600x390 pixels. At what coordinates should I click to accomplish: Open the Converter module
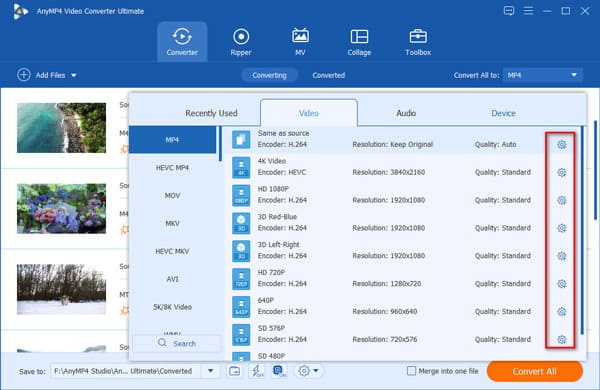[x=182, y=42]
